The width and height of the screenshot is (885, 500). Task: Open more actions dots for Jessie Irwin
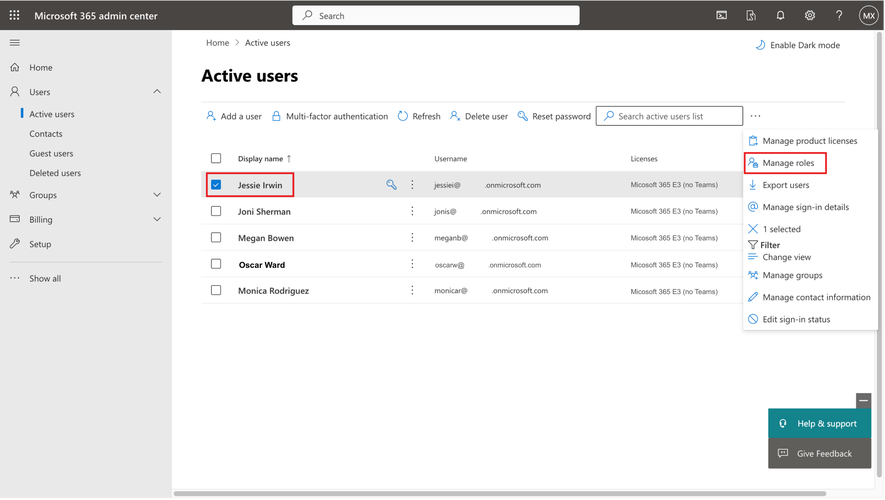click(x=412, y=185)
